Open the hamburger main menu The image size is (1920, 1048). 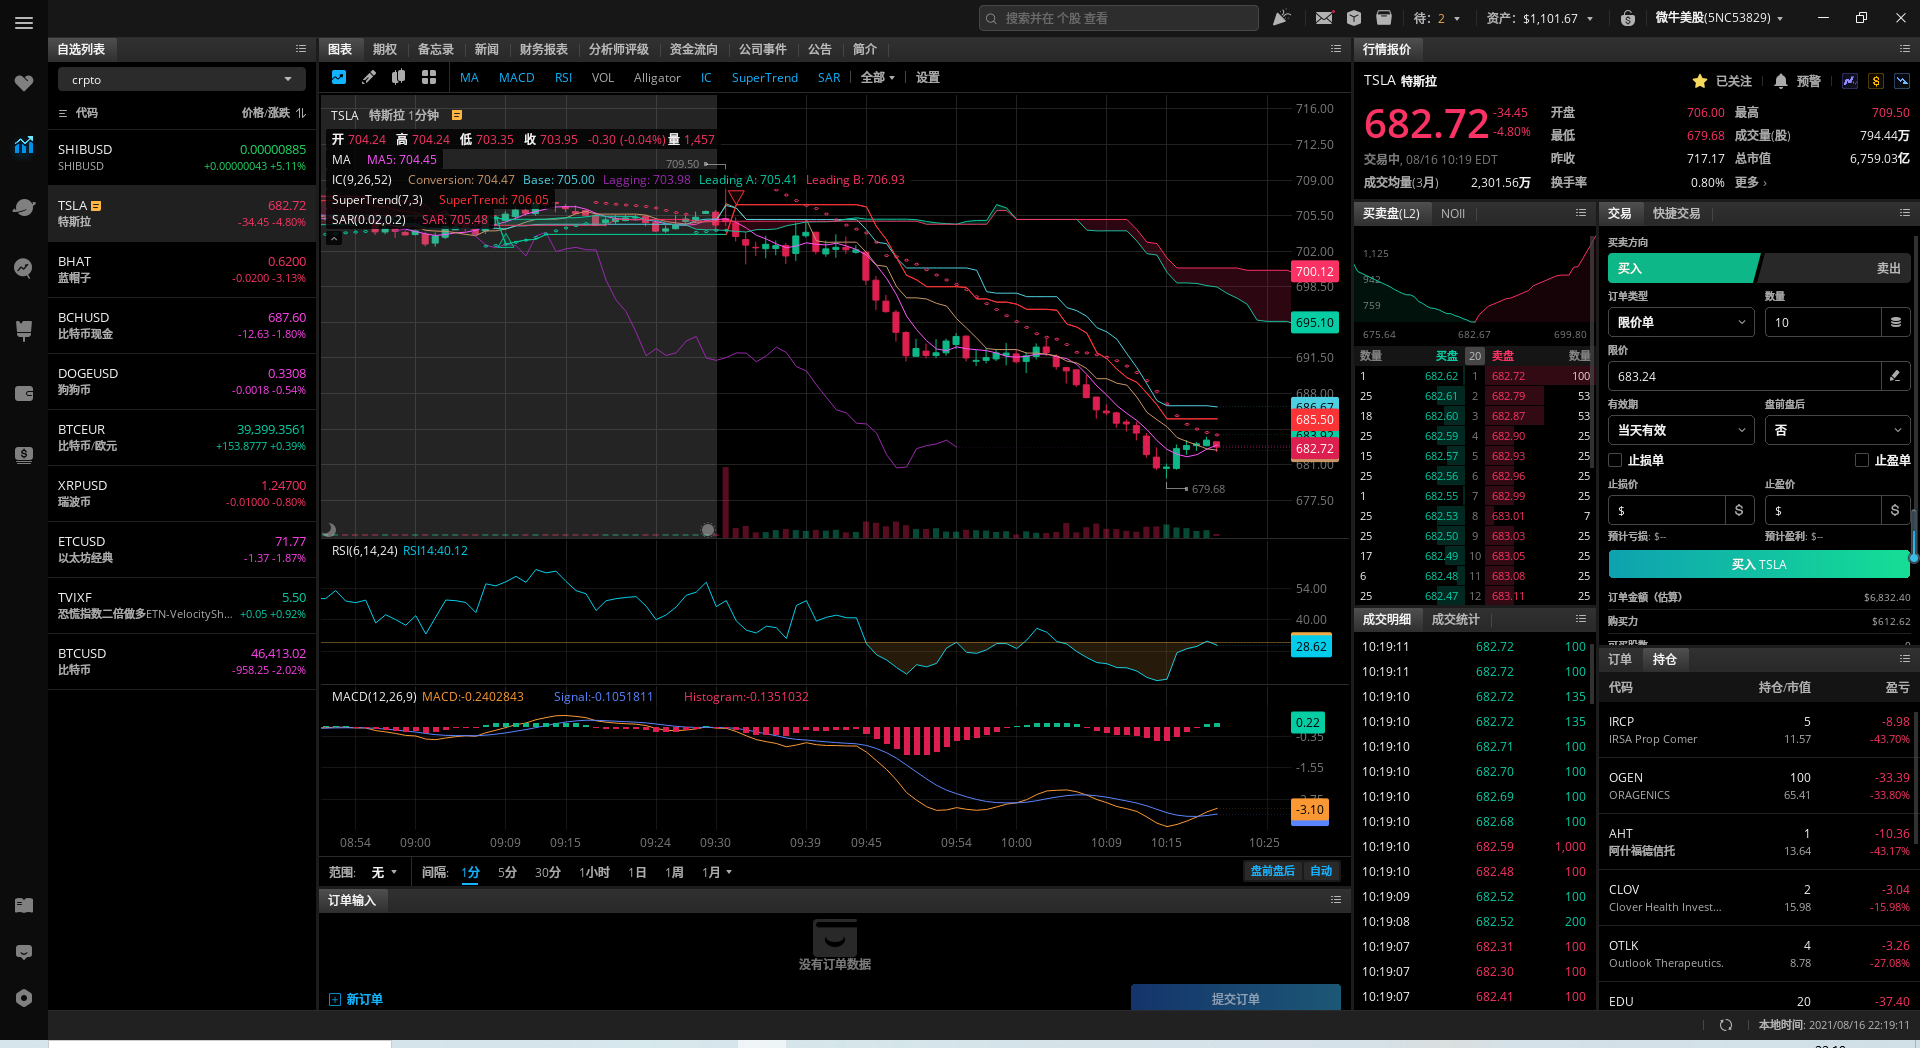click(24, 23)
